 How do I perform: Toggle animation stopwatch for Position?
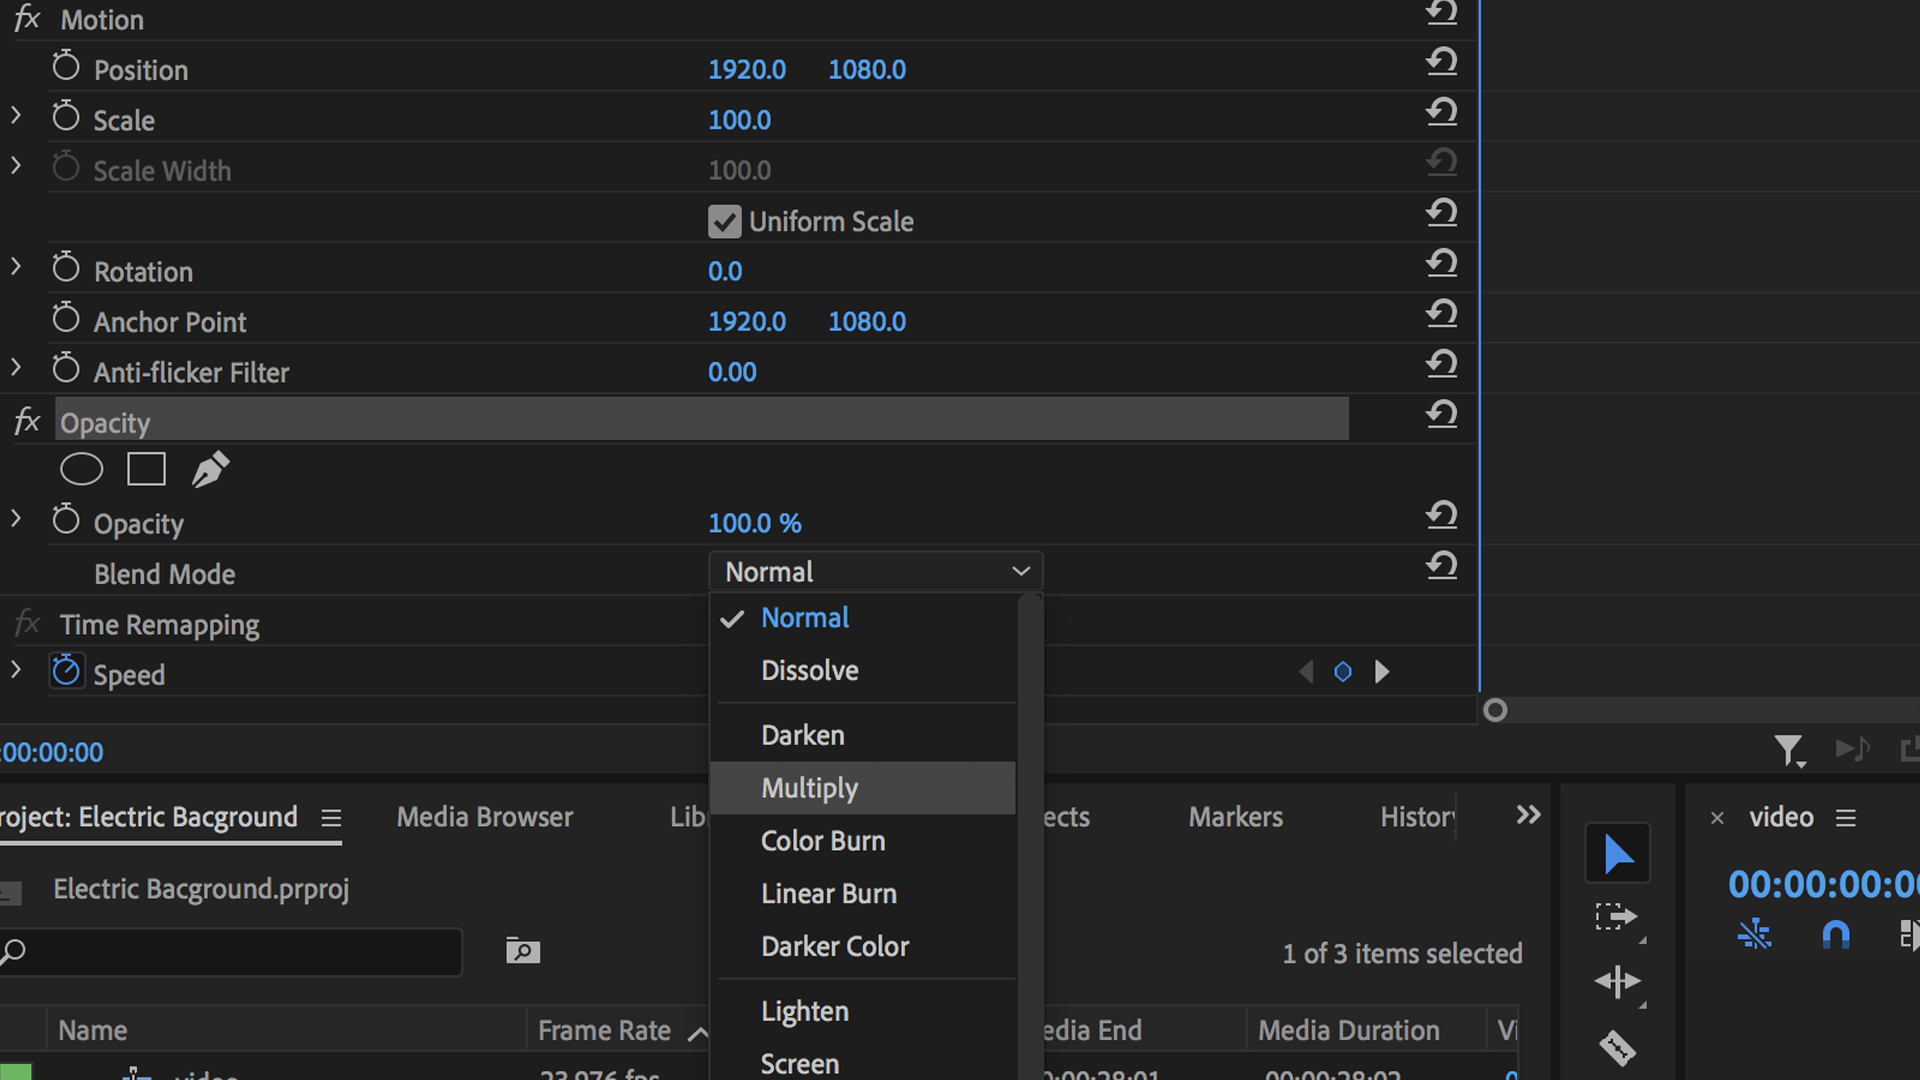pos(66,67)
